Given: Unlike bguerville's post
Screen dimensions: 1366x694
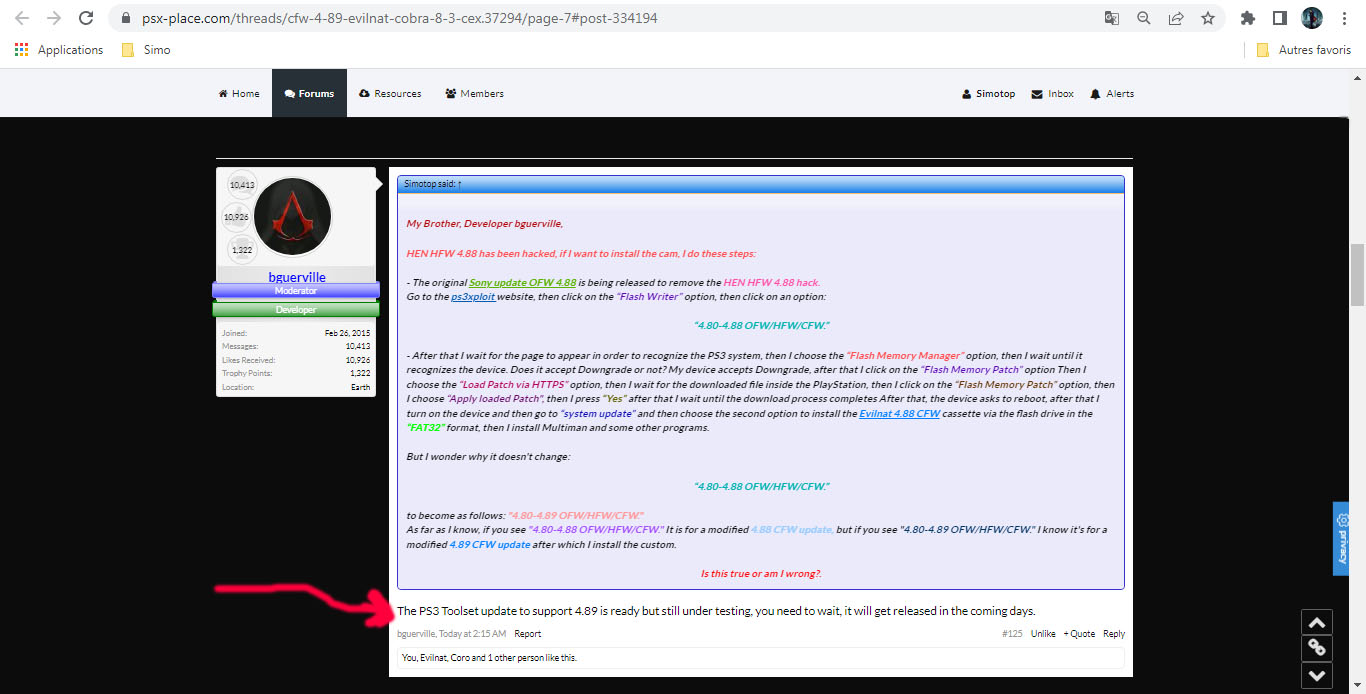Looking at the screenshot, I should coord(1043,634).
